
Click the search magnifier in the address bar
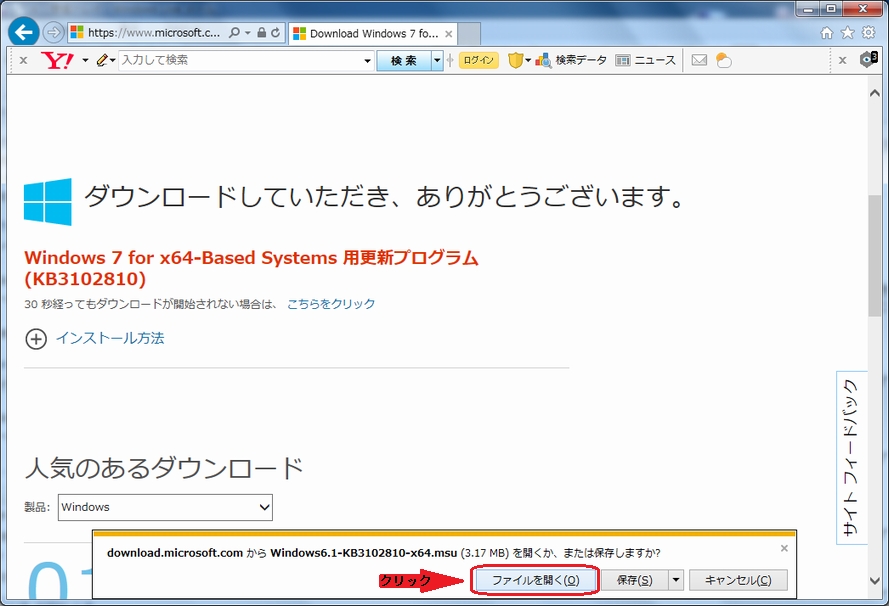[234, 33]
